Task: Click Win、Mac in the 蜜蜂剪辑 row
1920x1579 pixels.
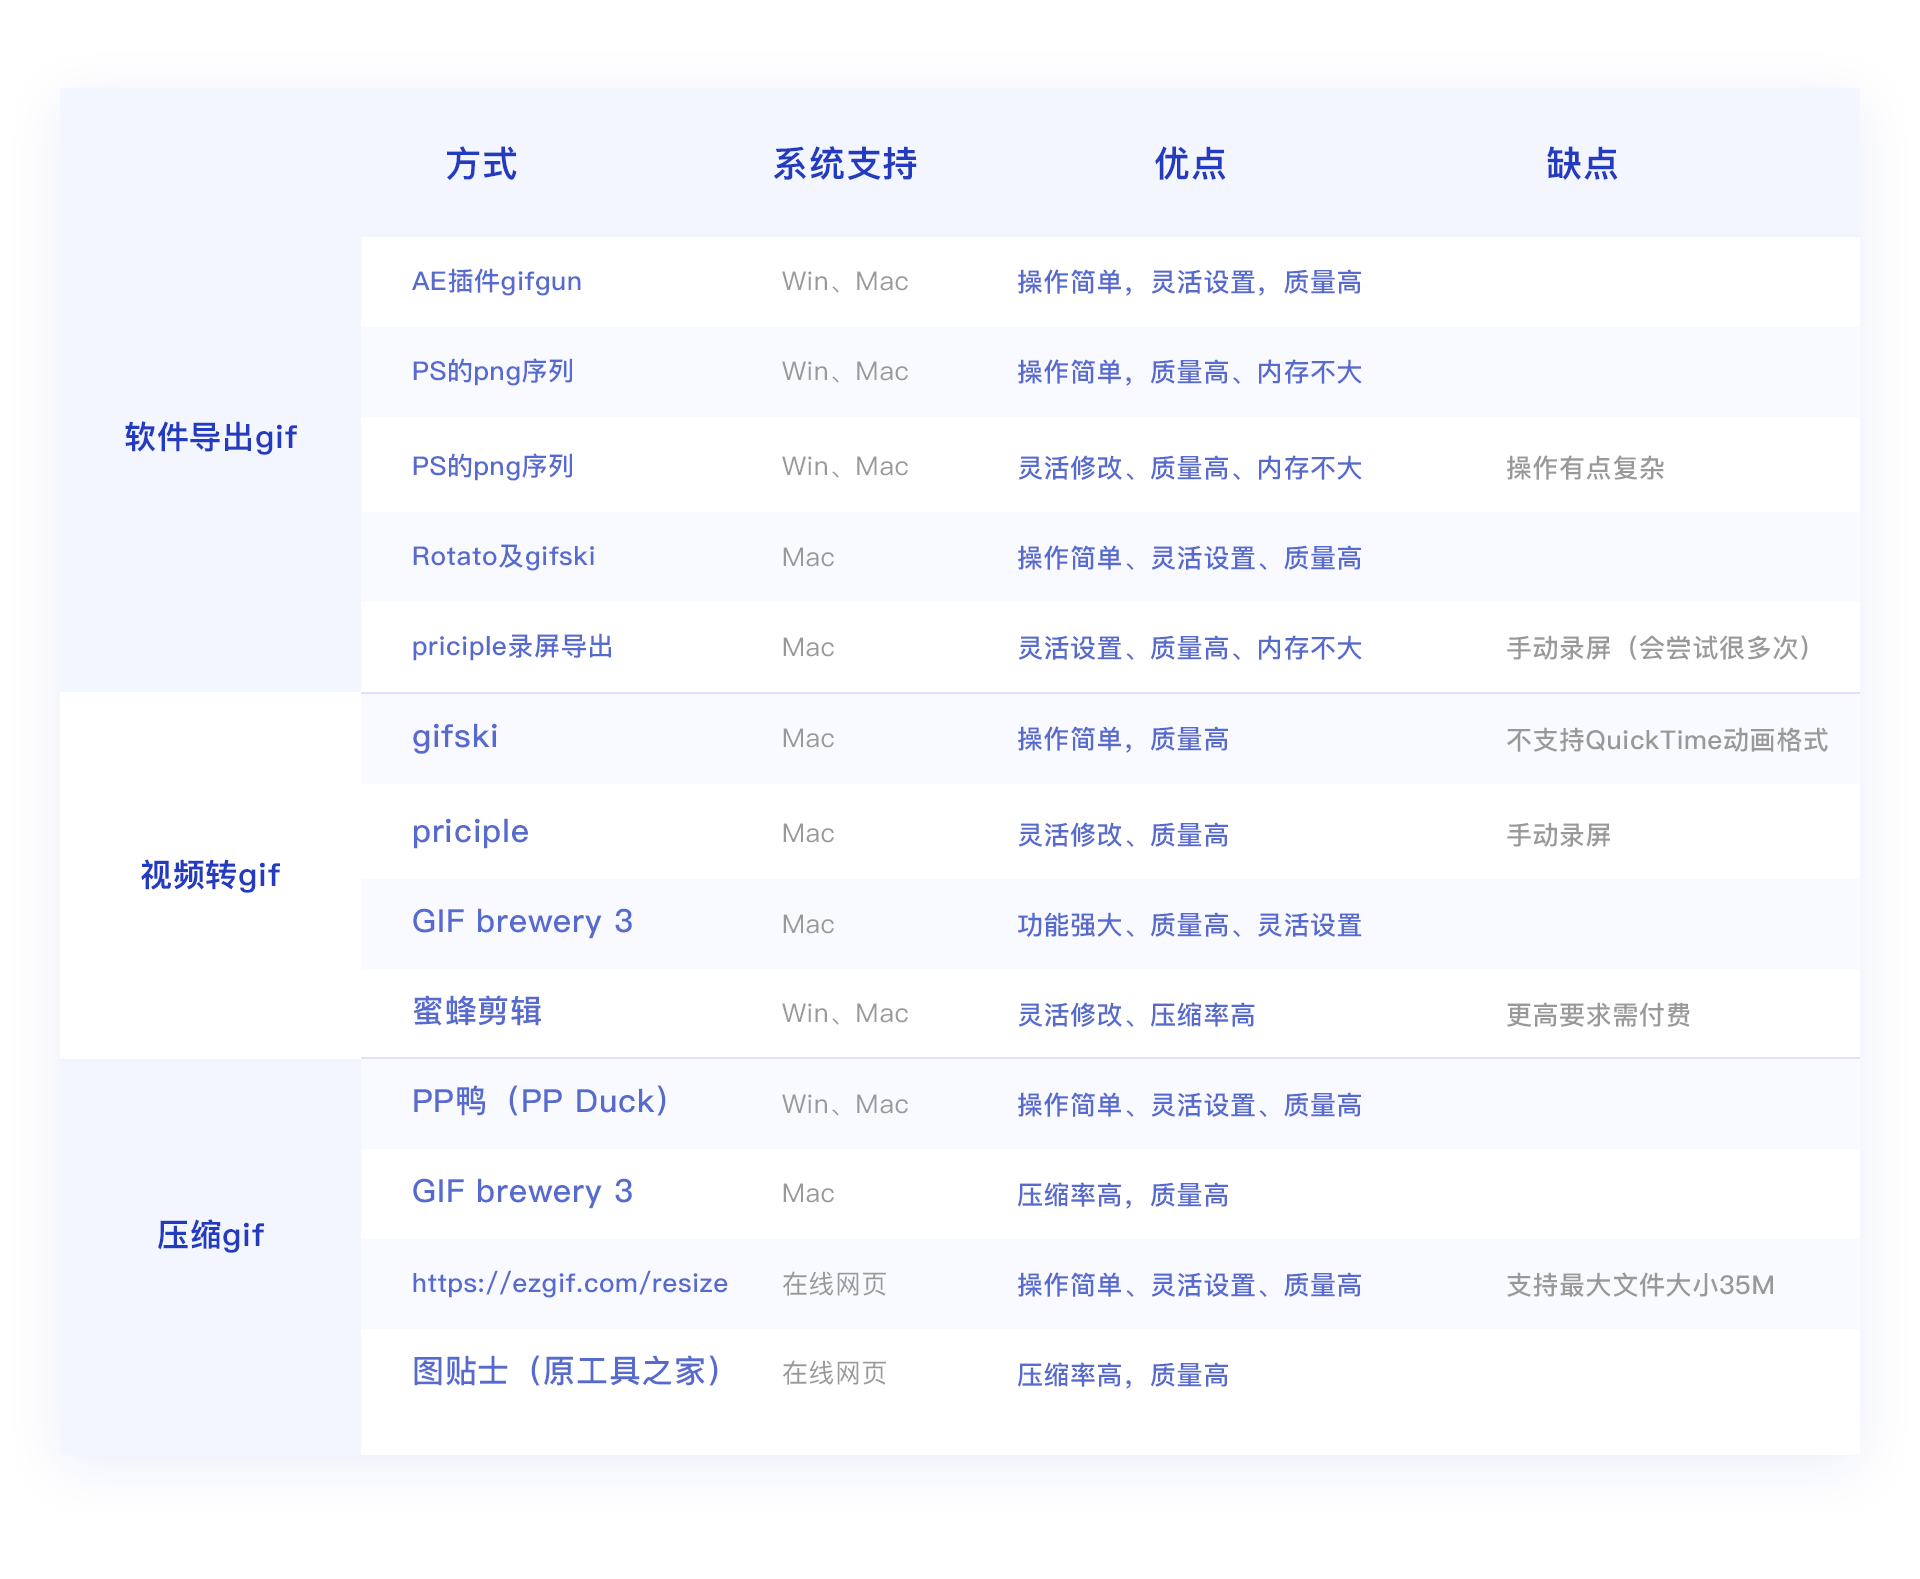Action: pos(845,1013)
